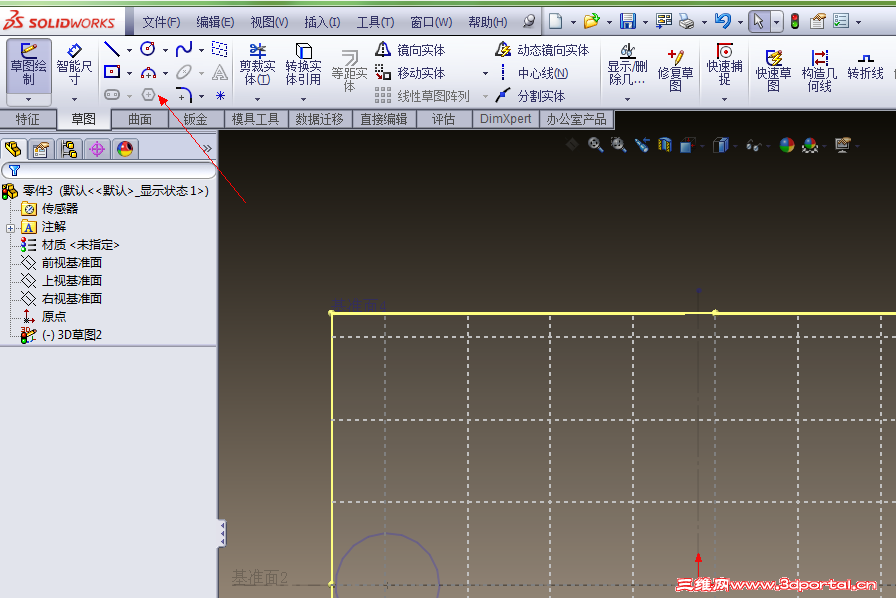
Task: Select the Sketch Fillet tool
Action: click(x=184, y=95)
